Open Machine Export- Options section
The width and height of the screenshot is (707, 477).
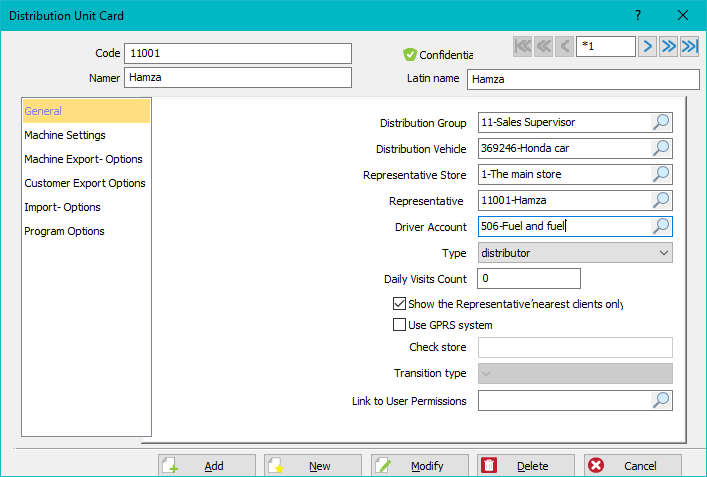pos(83,159)
